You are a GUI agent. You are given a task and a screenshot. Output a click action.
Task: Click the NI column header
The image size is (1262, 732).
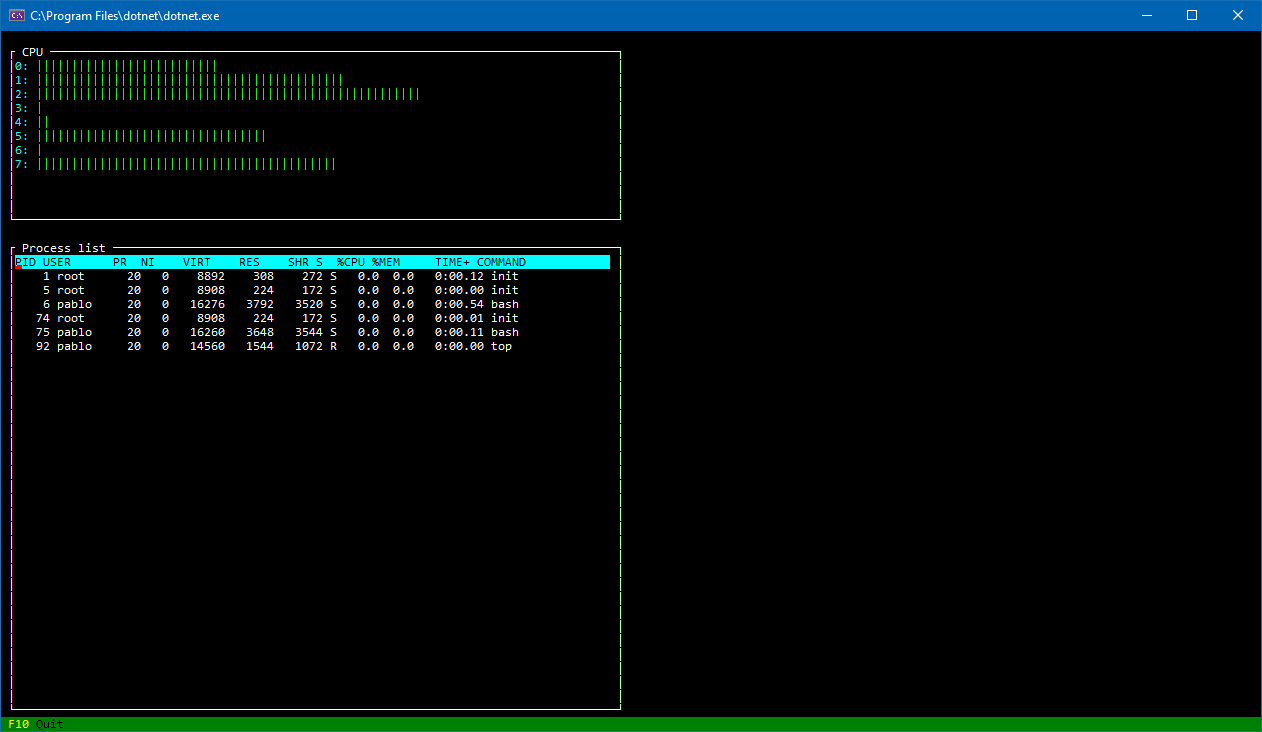[148, 262]
